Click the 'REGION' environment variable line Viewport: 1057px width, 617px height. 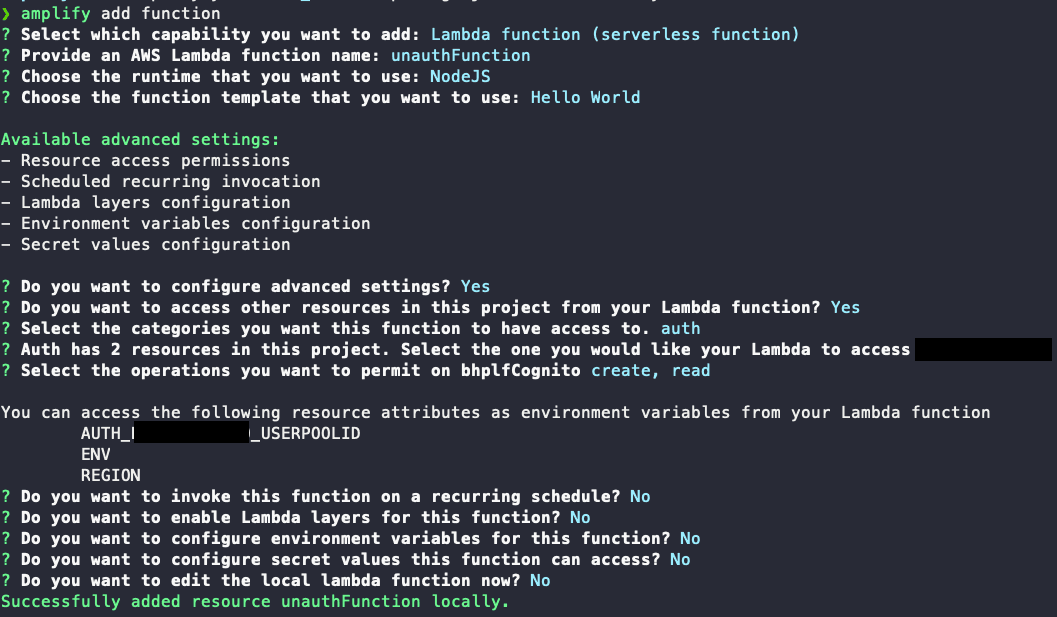(110, 475)
